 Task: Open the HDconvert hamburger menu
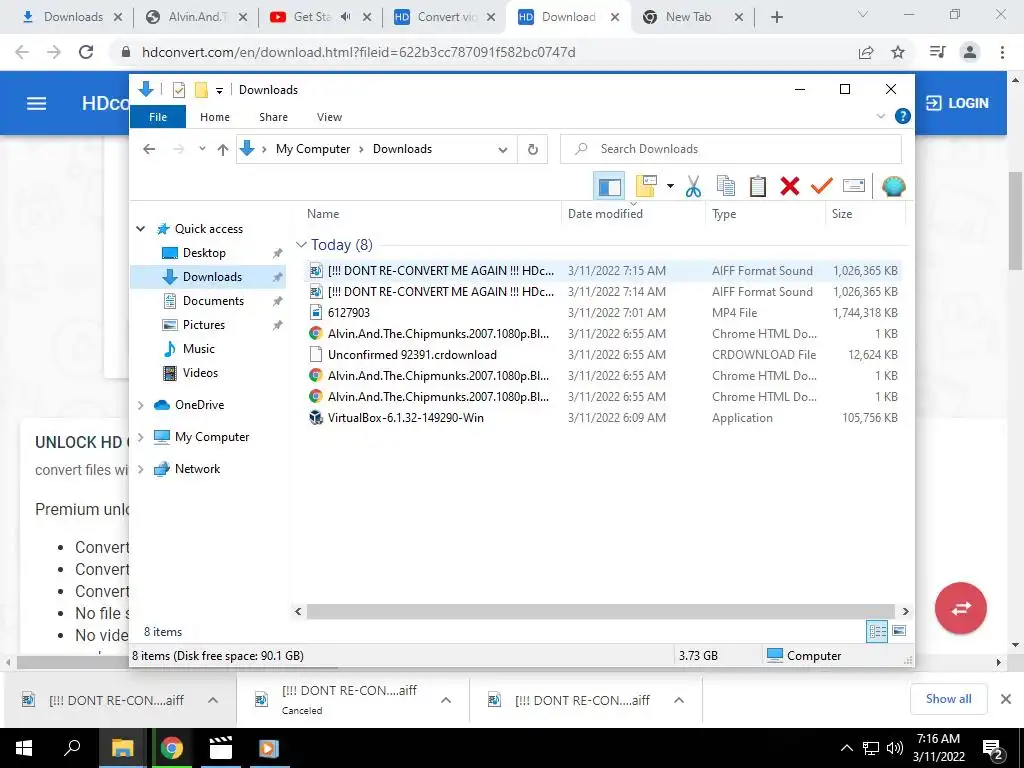(37, 103)
